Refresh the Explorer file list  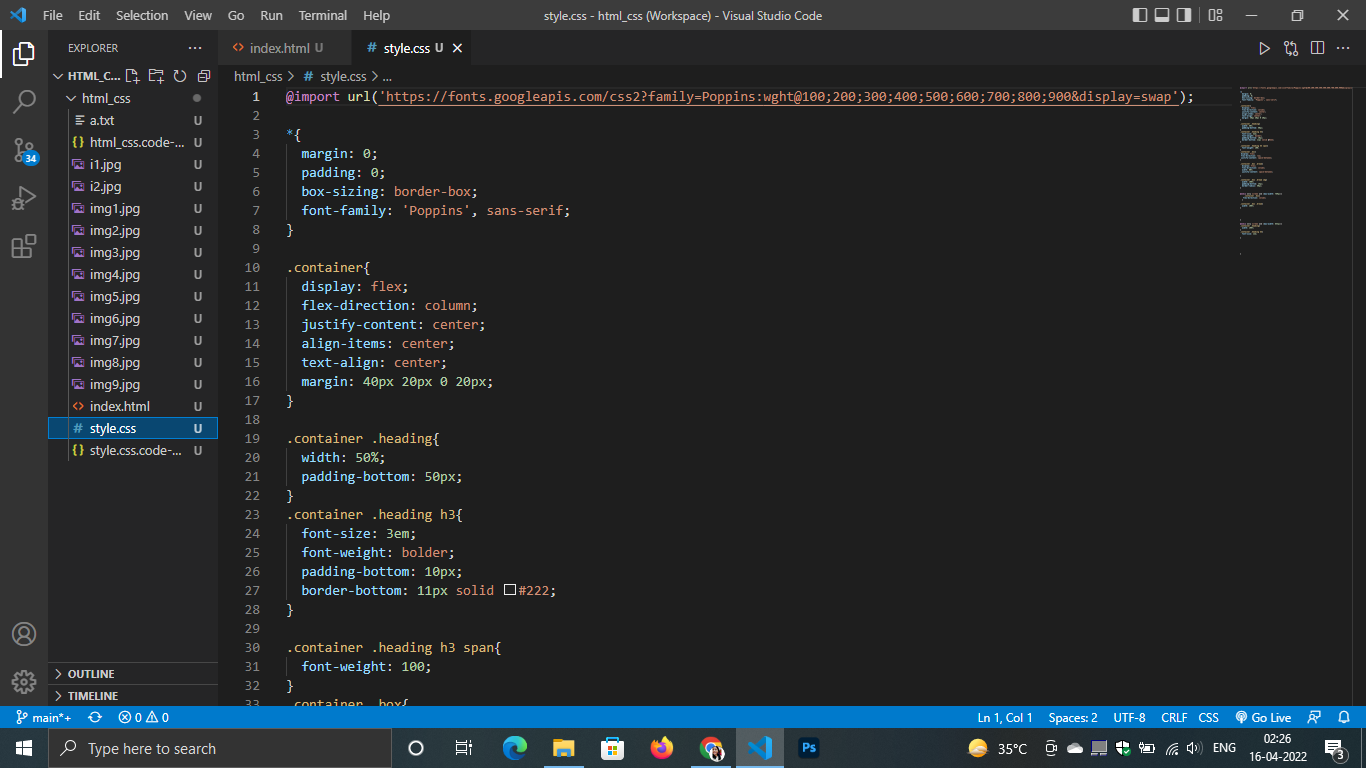coord(180,76)
